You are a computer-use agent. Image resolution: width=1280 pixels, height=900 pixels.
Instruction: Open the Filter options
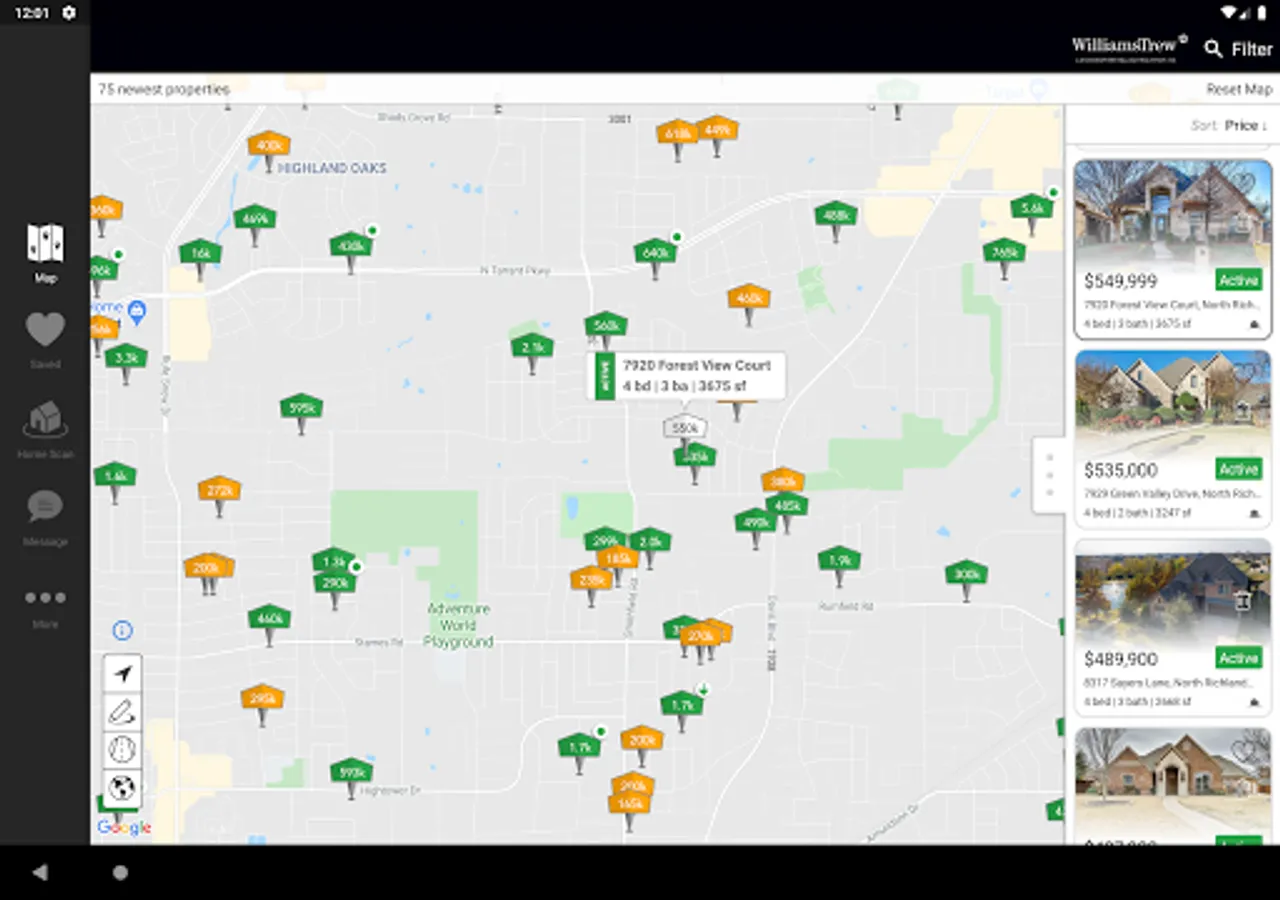click(x=1251, y=48)
